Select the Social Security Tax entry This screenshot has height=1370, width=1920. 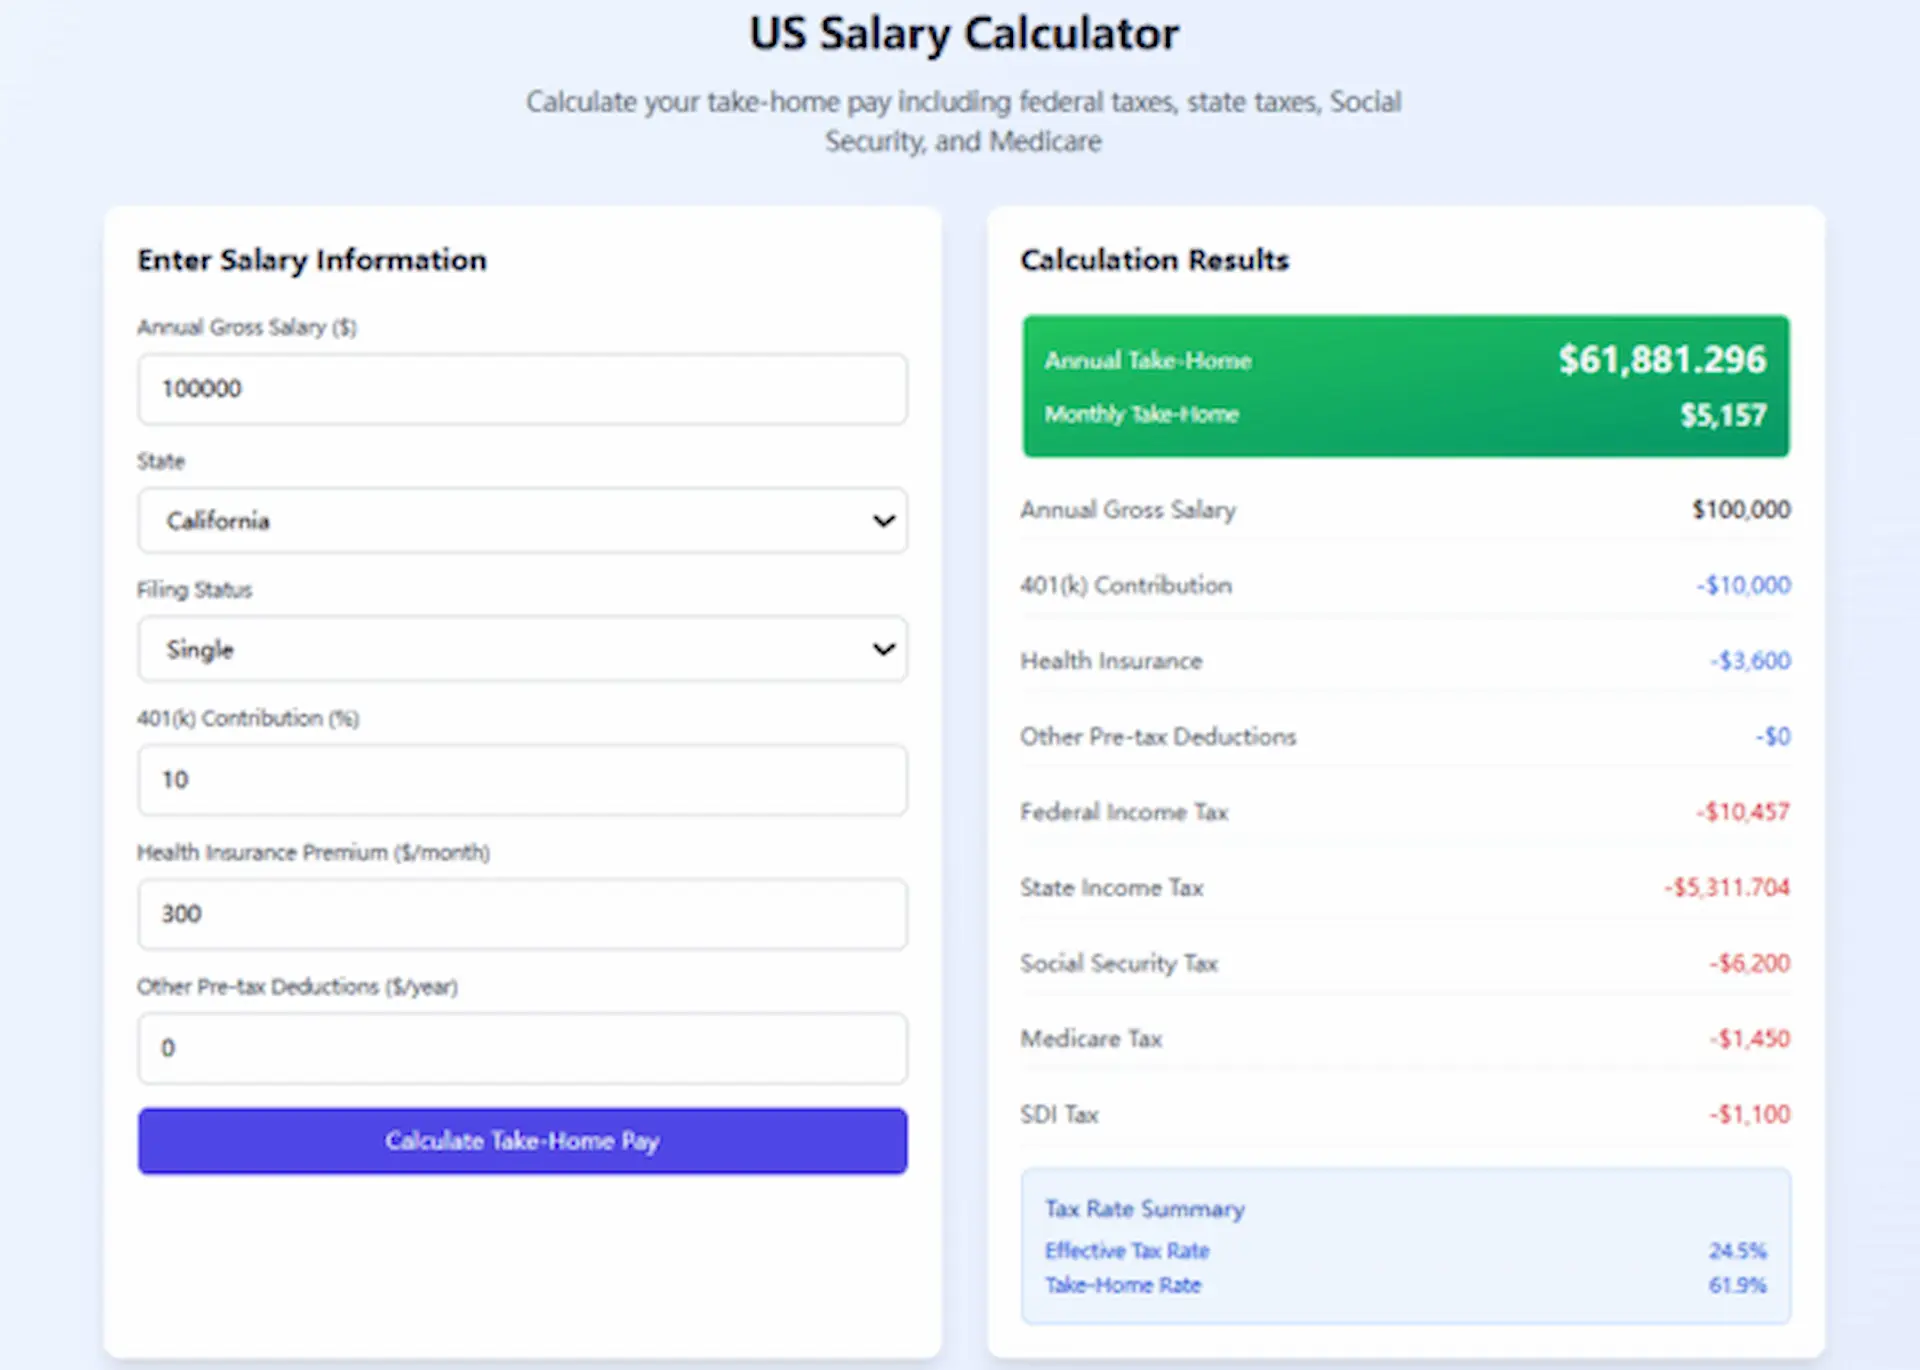click(x=1404, y=963)
